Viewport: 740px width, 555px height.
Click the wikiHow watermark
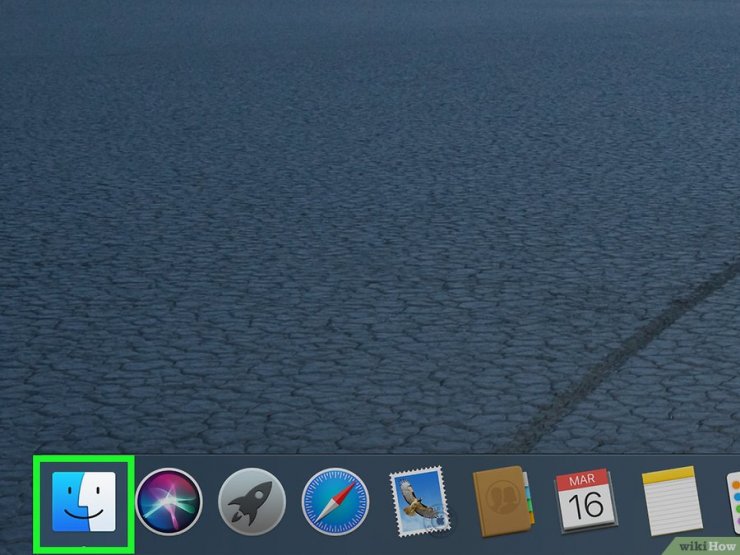coord(706,545)
